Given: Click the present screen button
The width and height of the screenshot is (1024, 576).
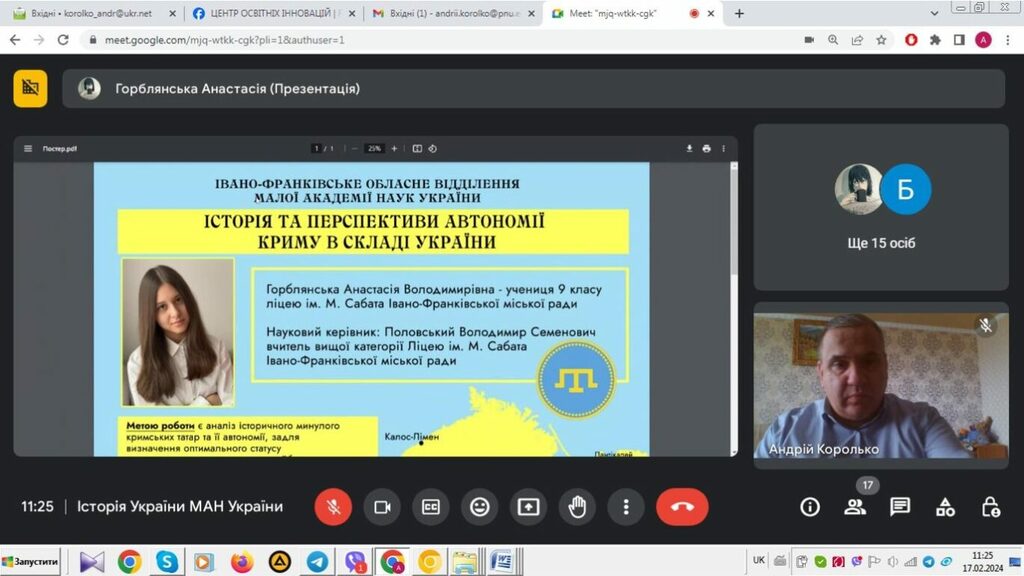Looking at the screenshot, I should 528,507.
